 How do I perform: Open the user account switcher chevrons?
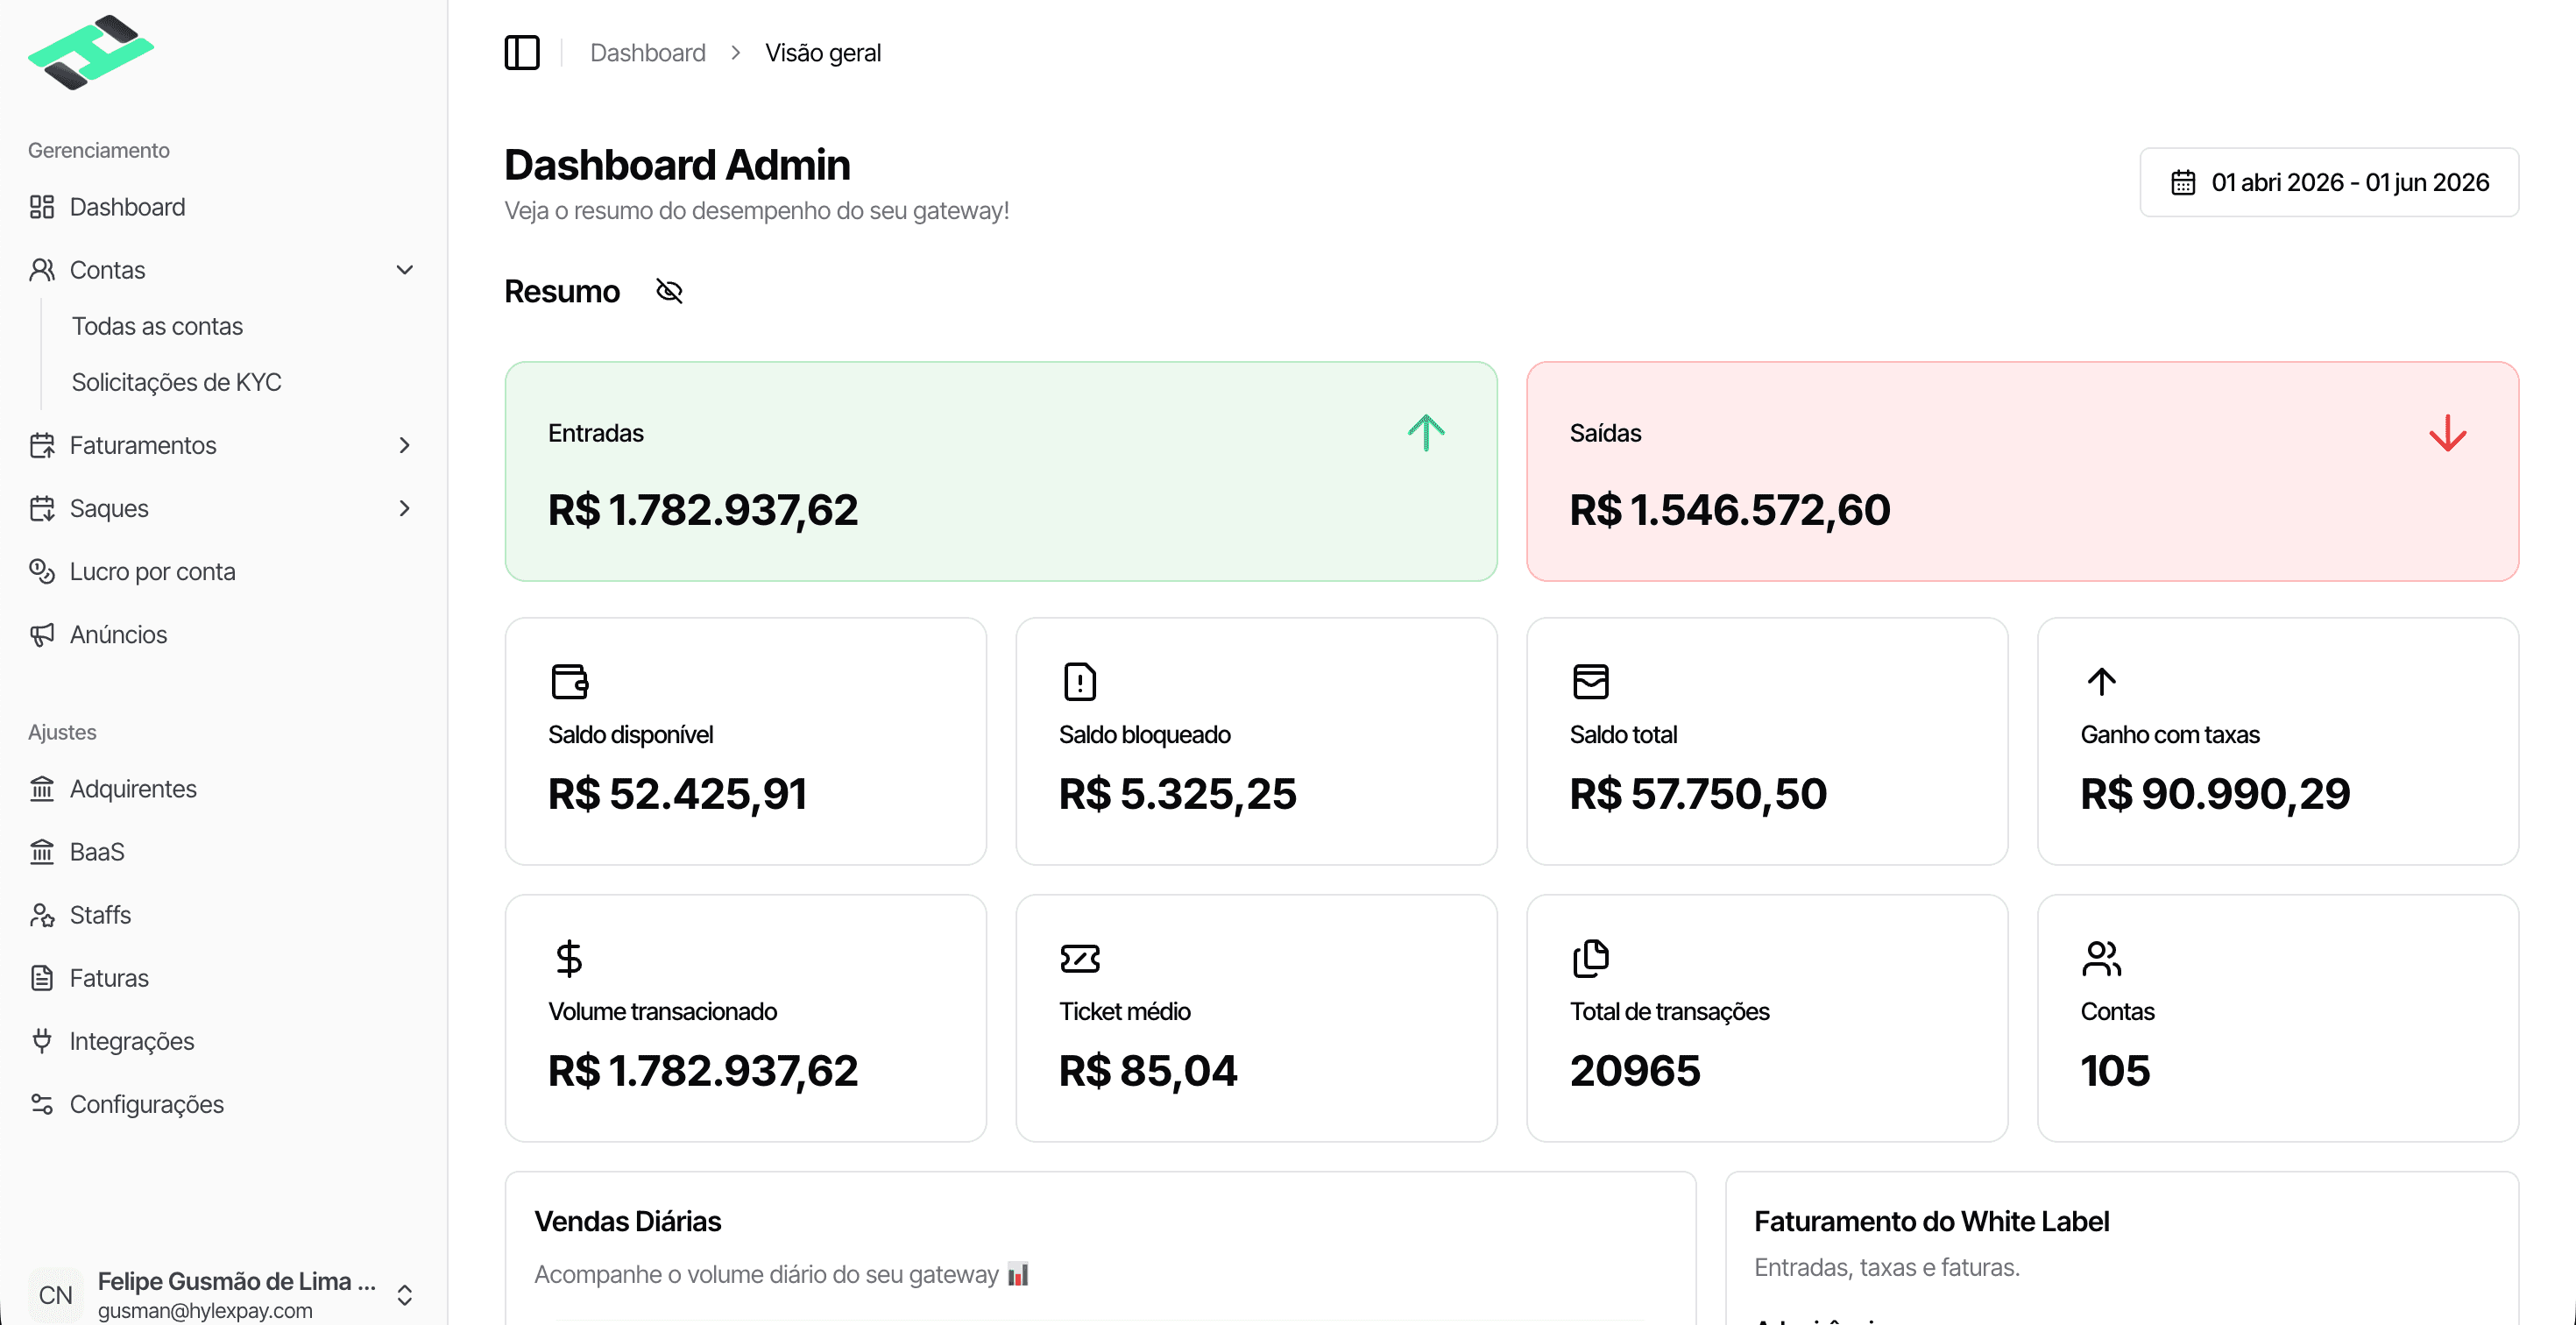(404, 1295)
